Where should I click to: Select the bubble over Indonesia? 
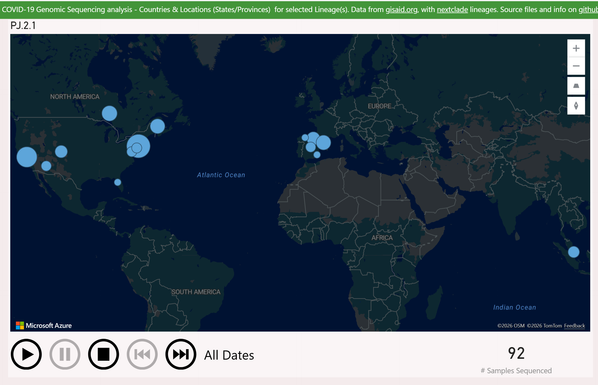coord(574,252)
